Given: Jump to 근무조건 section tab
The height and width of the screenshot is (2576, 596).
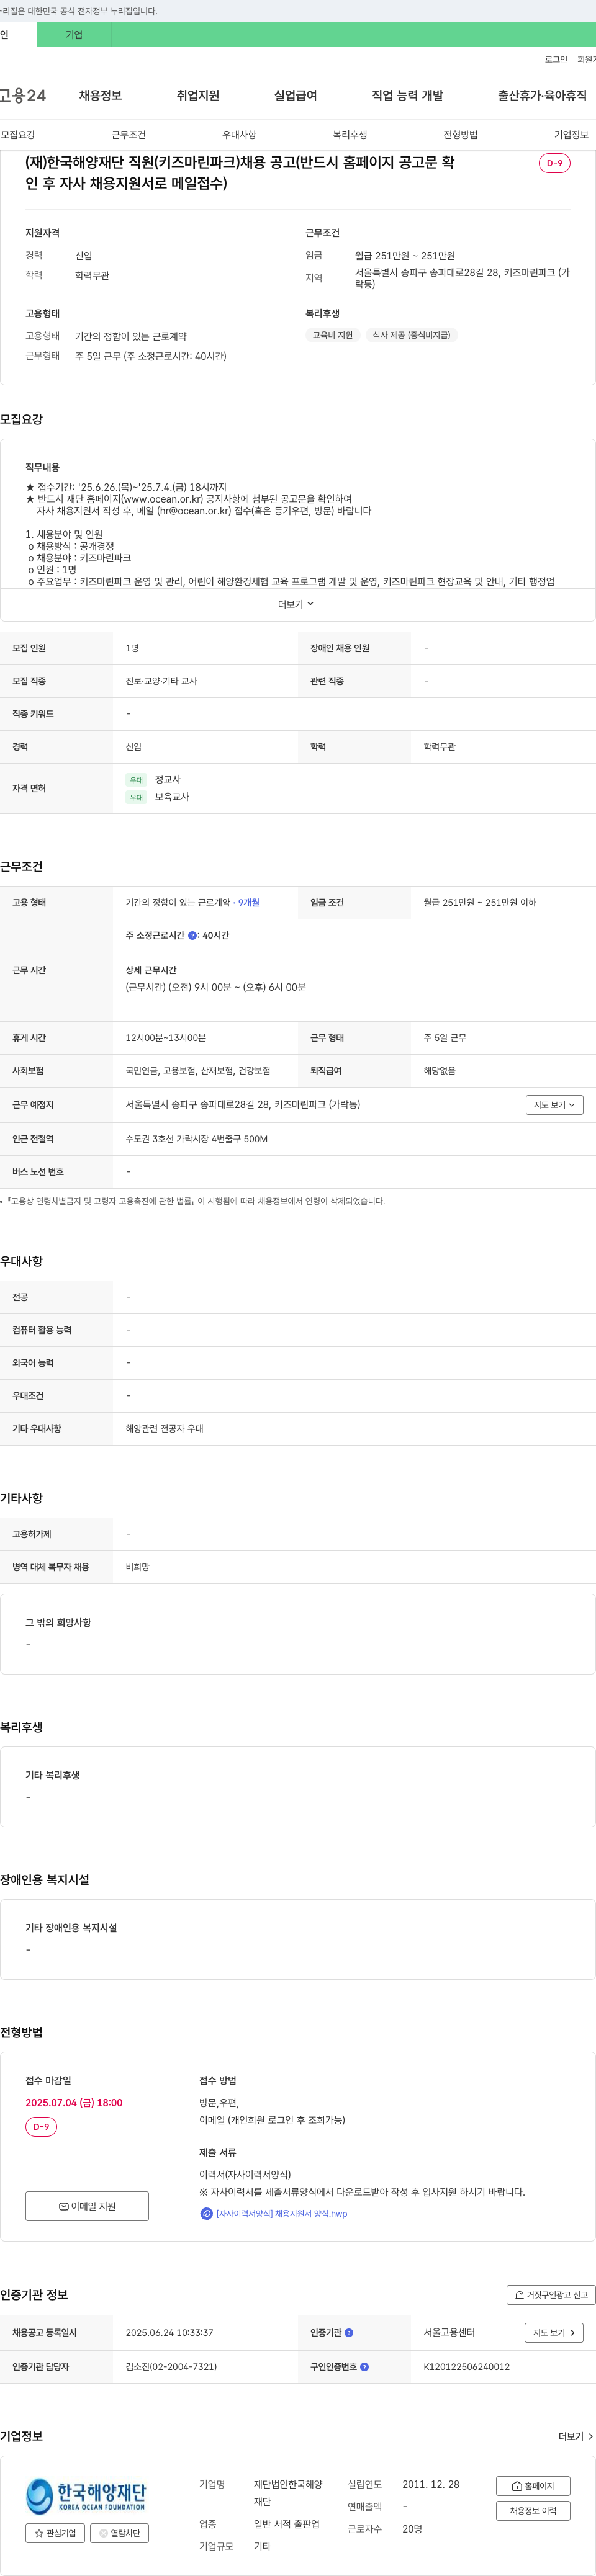Looking at the screenshot, I should [x=128, y=135].
